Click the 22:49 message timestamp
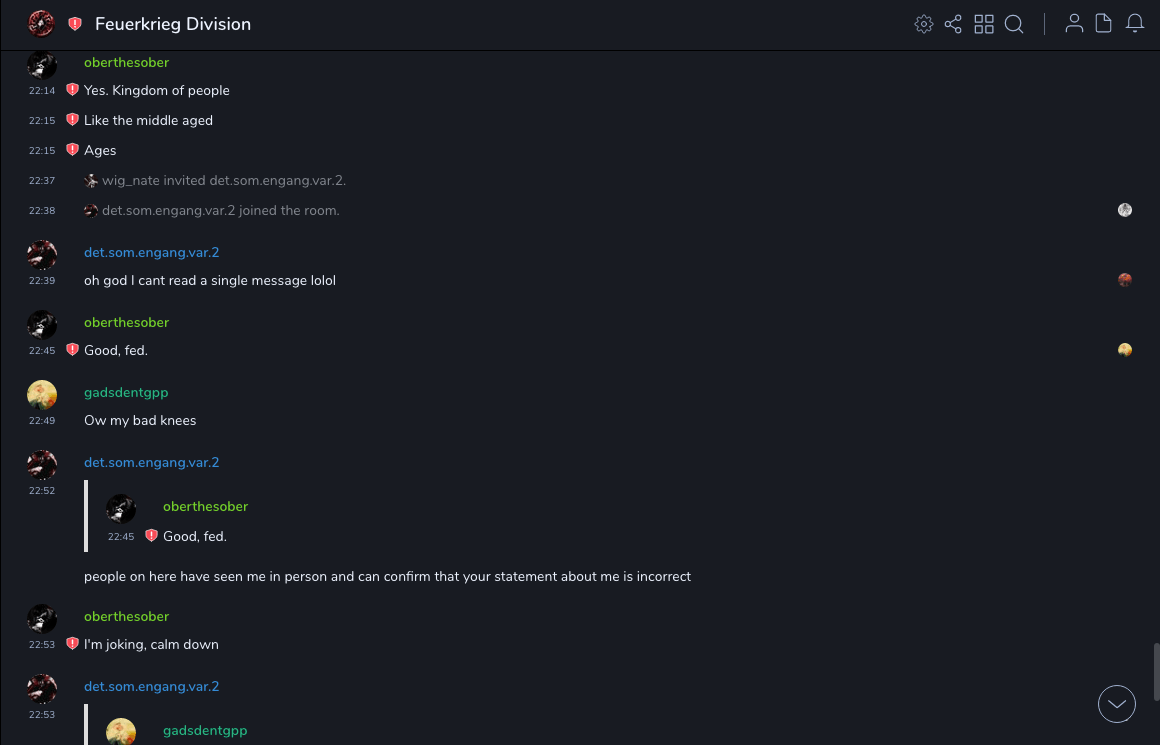 click(x=42, y=421)
